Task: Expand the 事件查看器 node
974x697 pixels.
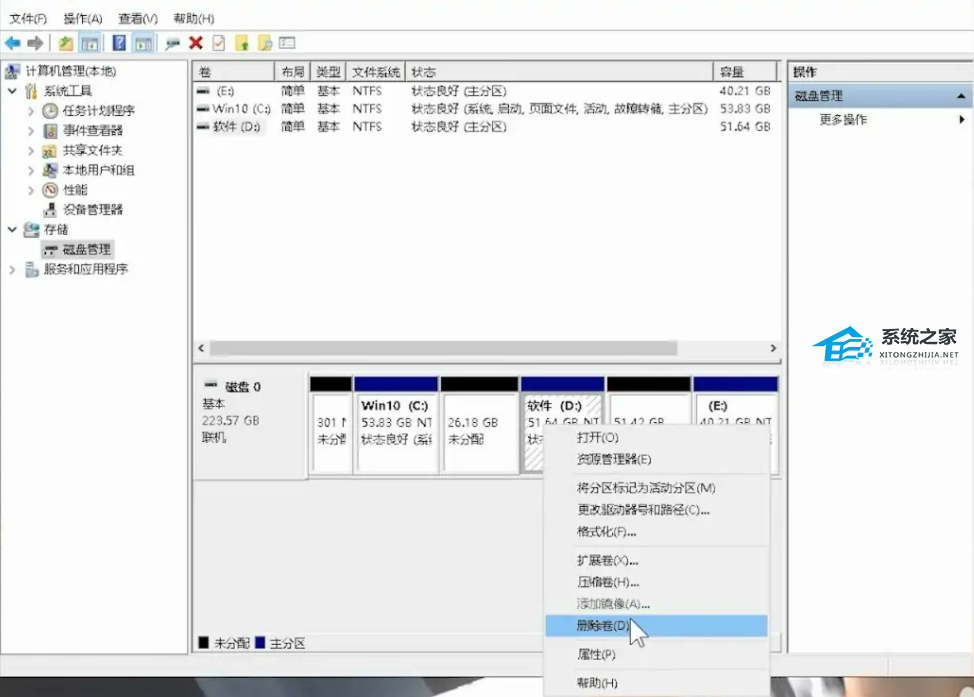Action: (x=31, y=131)
